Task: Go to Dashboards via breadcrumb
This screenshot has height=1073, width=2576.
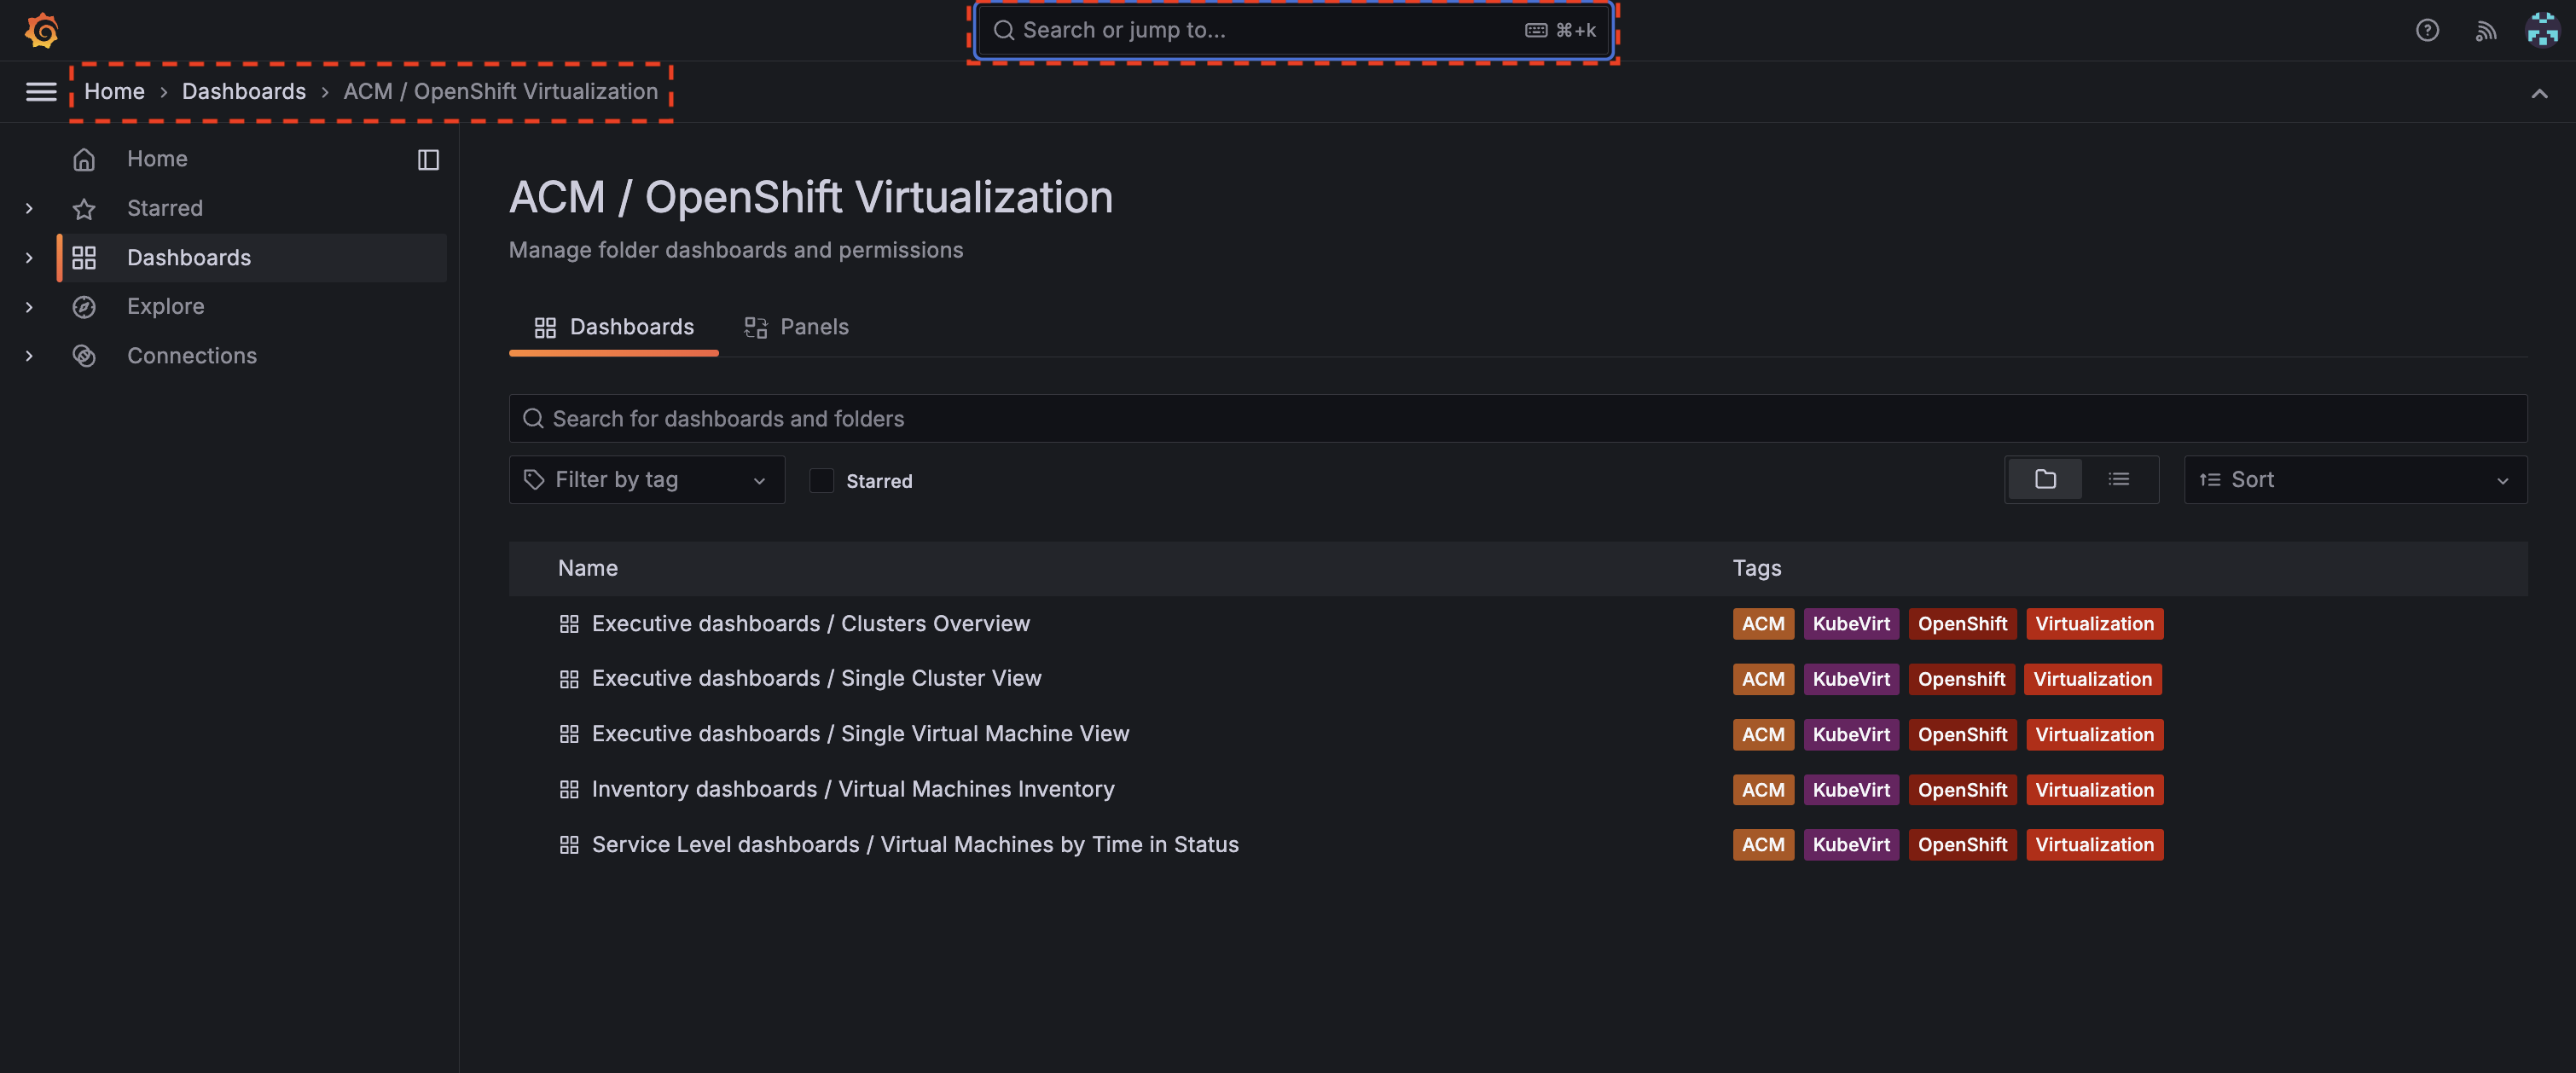Action: (x=244, y=92)
